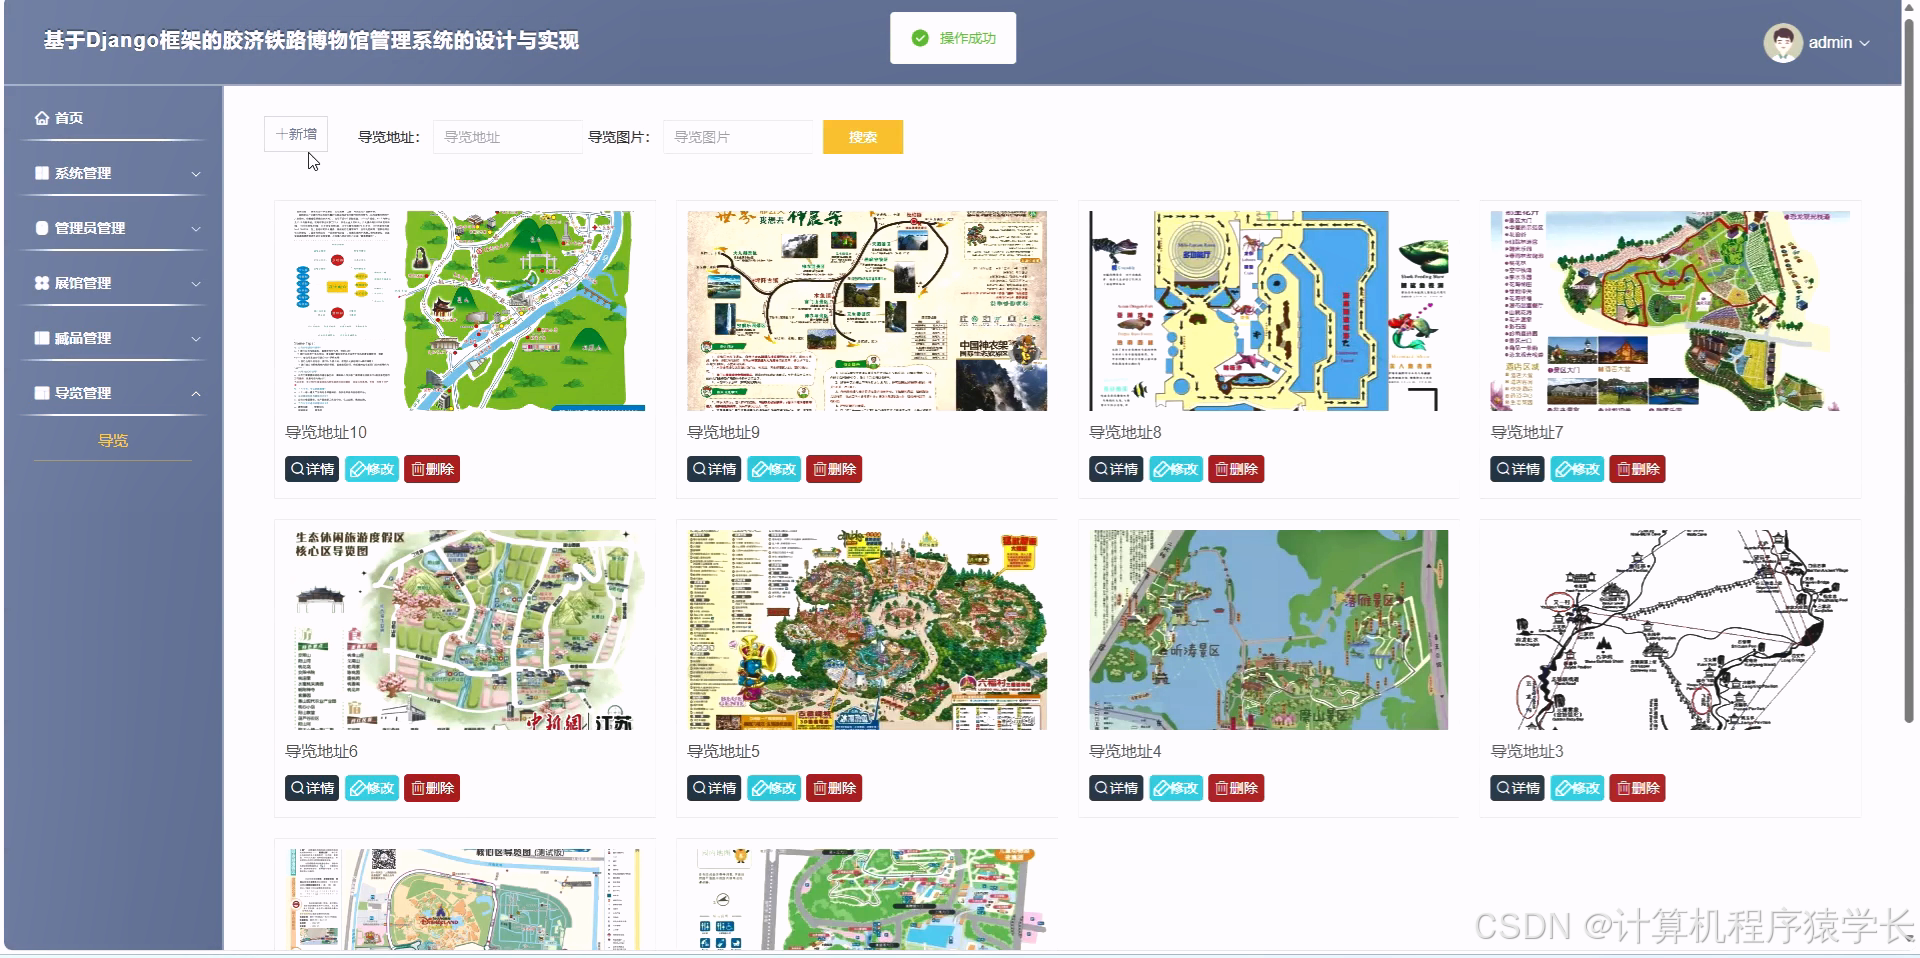Open 导览地址5 map thumbnail
This screenshot has height=958, width=1920.
click(867, 630)
